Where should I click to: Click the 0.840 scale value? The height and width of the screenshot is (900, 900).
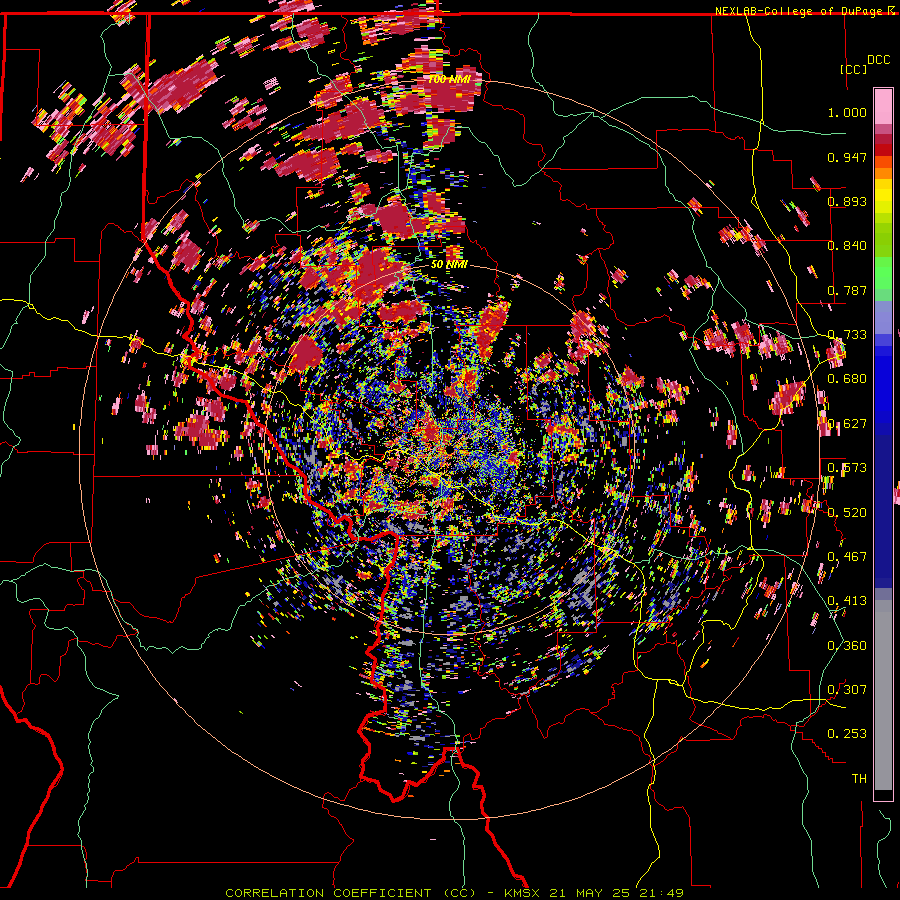coord(847,246)
